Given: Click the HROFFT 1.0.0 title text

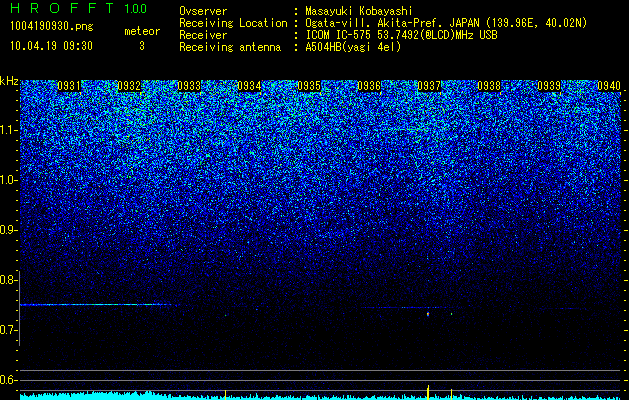Looking at the screenshot, I should point(79,8).
